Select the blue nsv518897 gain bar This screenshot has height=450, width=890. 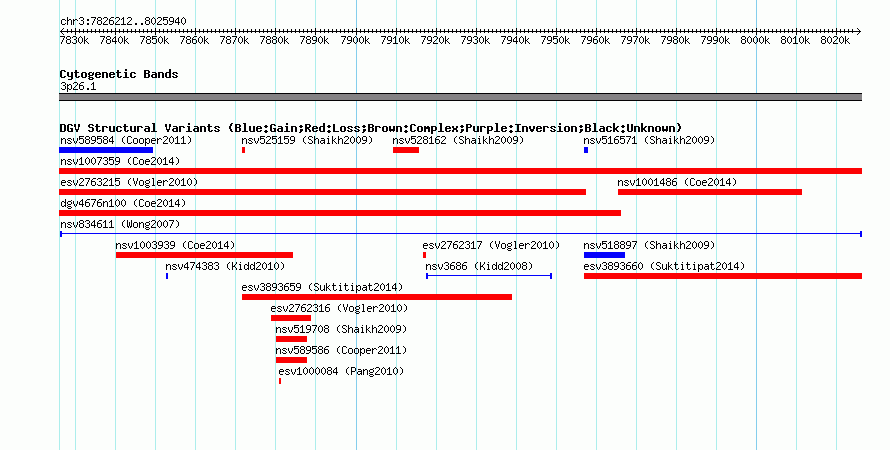(x=604, y=255)
